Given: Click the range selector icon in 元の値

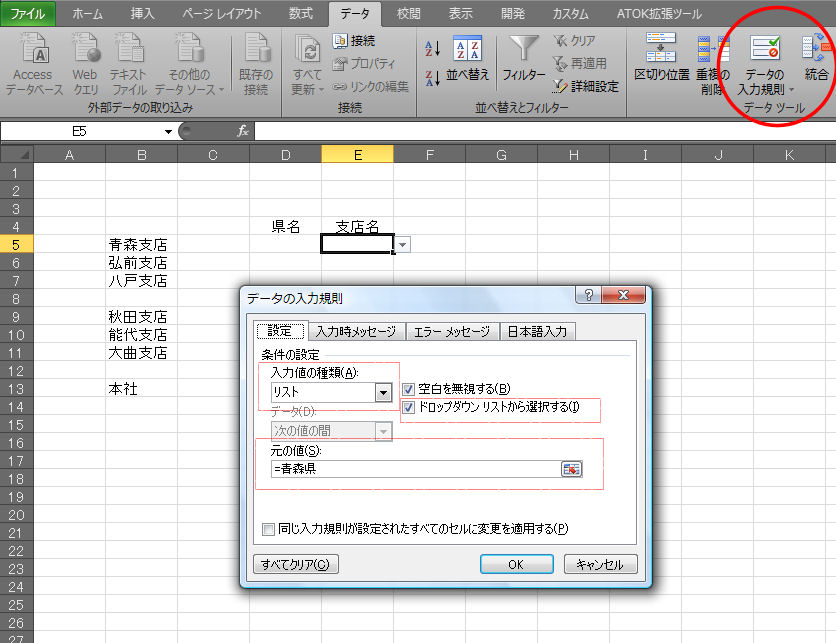Looking at the screenshot, I should pyautogui.click(x=571, y=469).
